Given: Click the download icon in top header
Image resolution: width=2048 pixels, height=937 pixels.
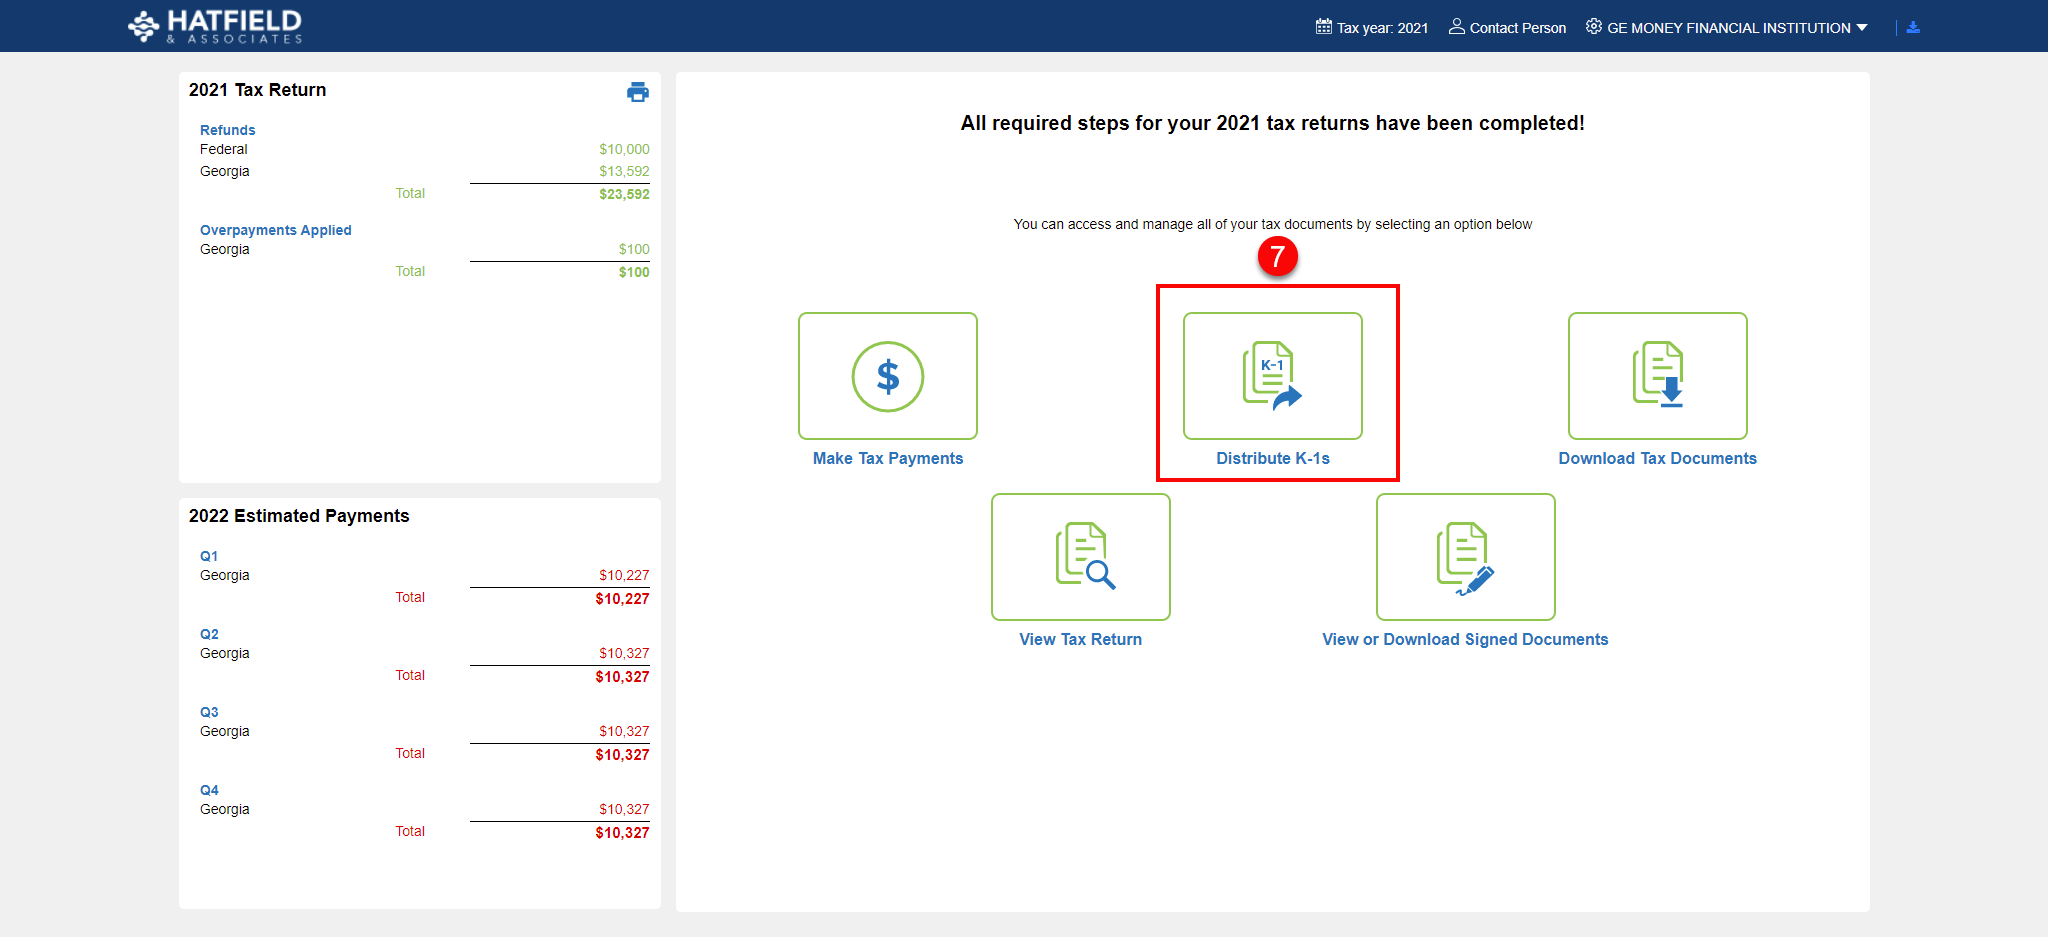Looking at the screenshot, I should coord(1912,28).
